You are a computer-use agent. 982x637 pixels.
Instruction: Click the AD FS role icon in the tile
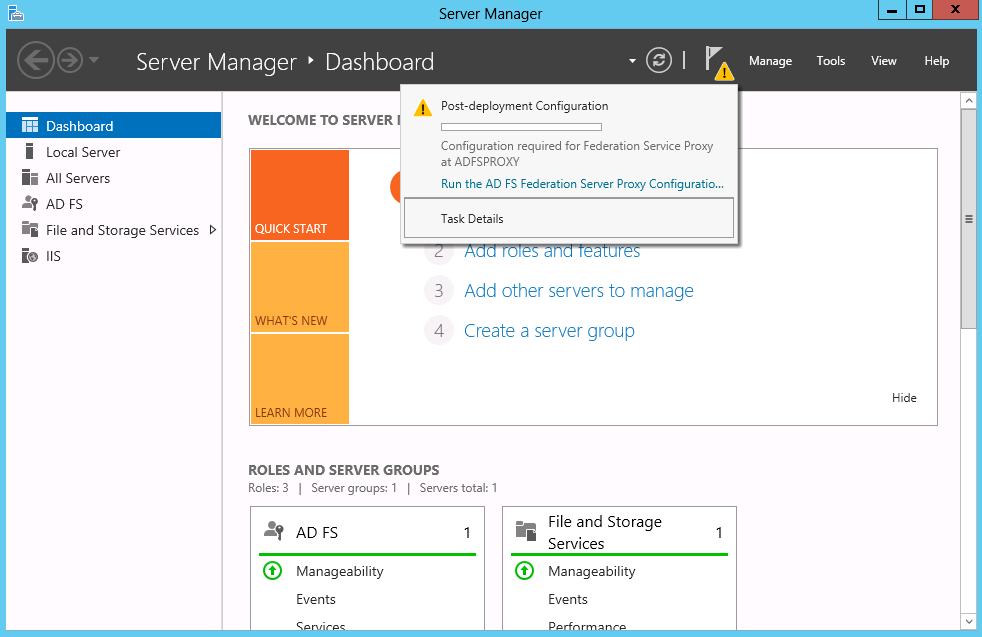coord(274,531)
